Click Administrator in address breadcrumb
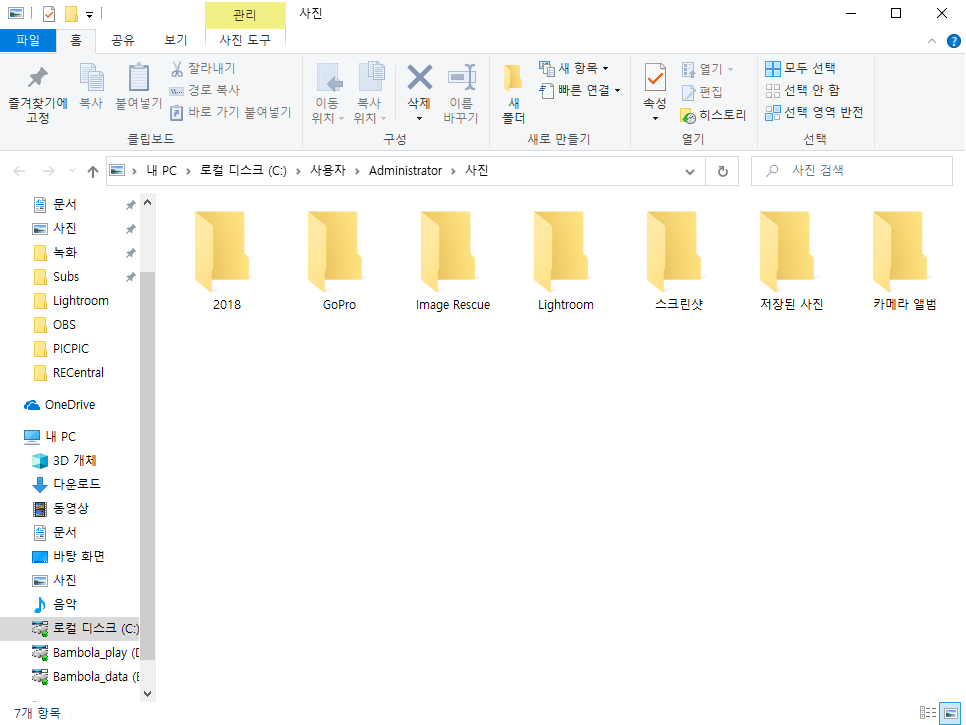 click(405, 171)
